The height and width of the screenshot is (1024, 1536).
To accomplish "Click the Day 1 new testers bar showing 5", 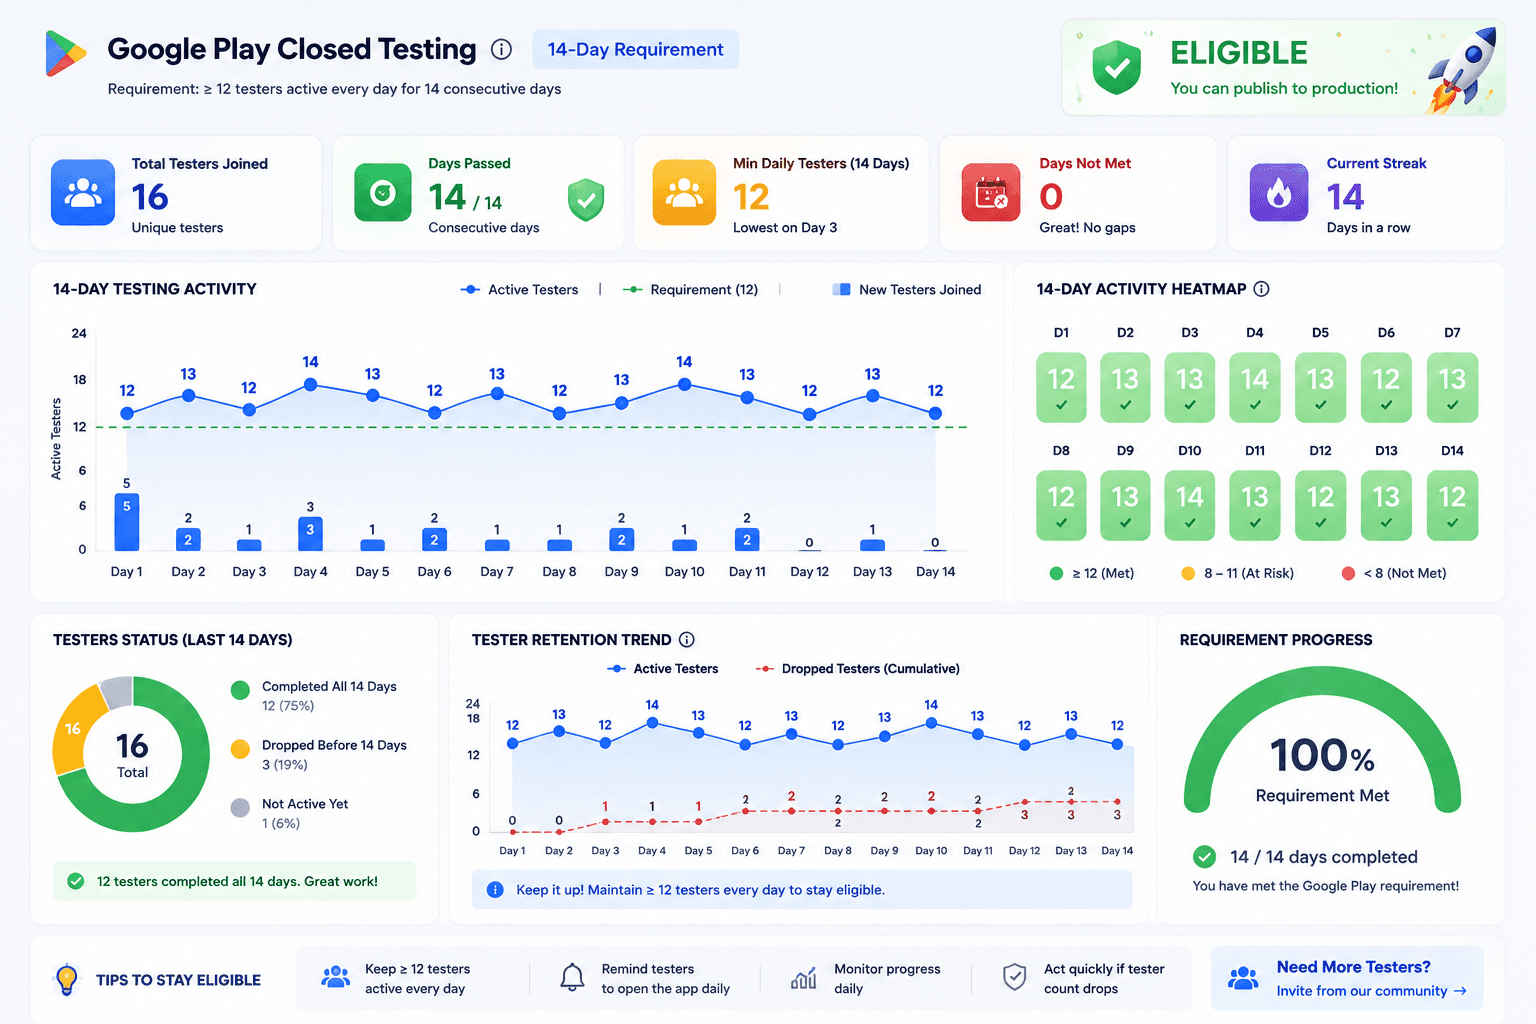I will coord(127,521).
